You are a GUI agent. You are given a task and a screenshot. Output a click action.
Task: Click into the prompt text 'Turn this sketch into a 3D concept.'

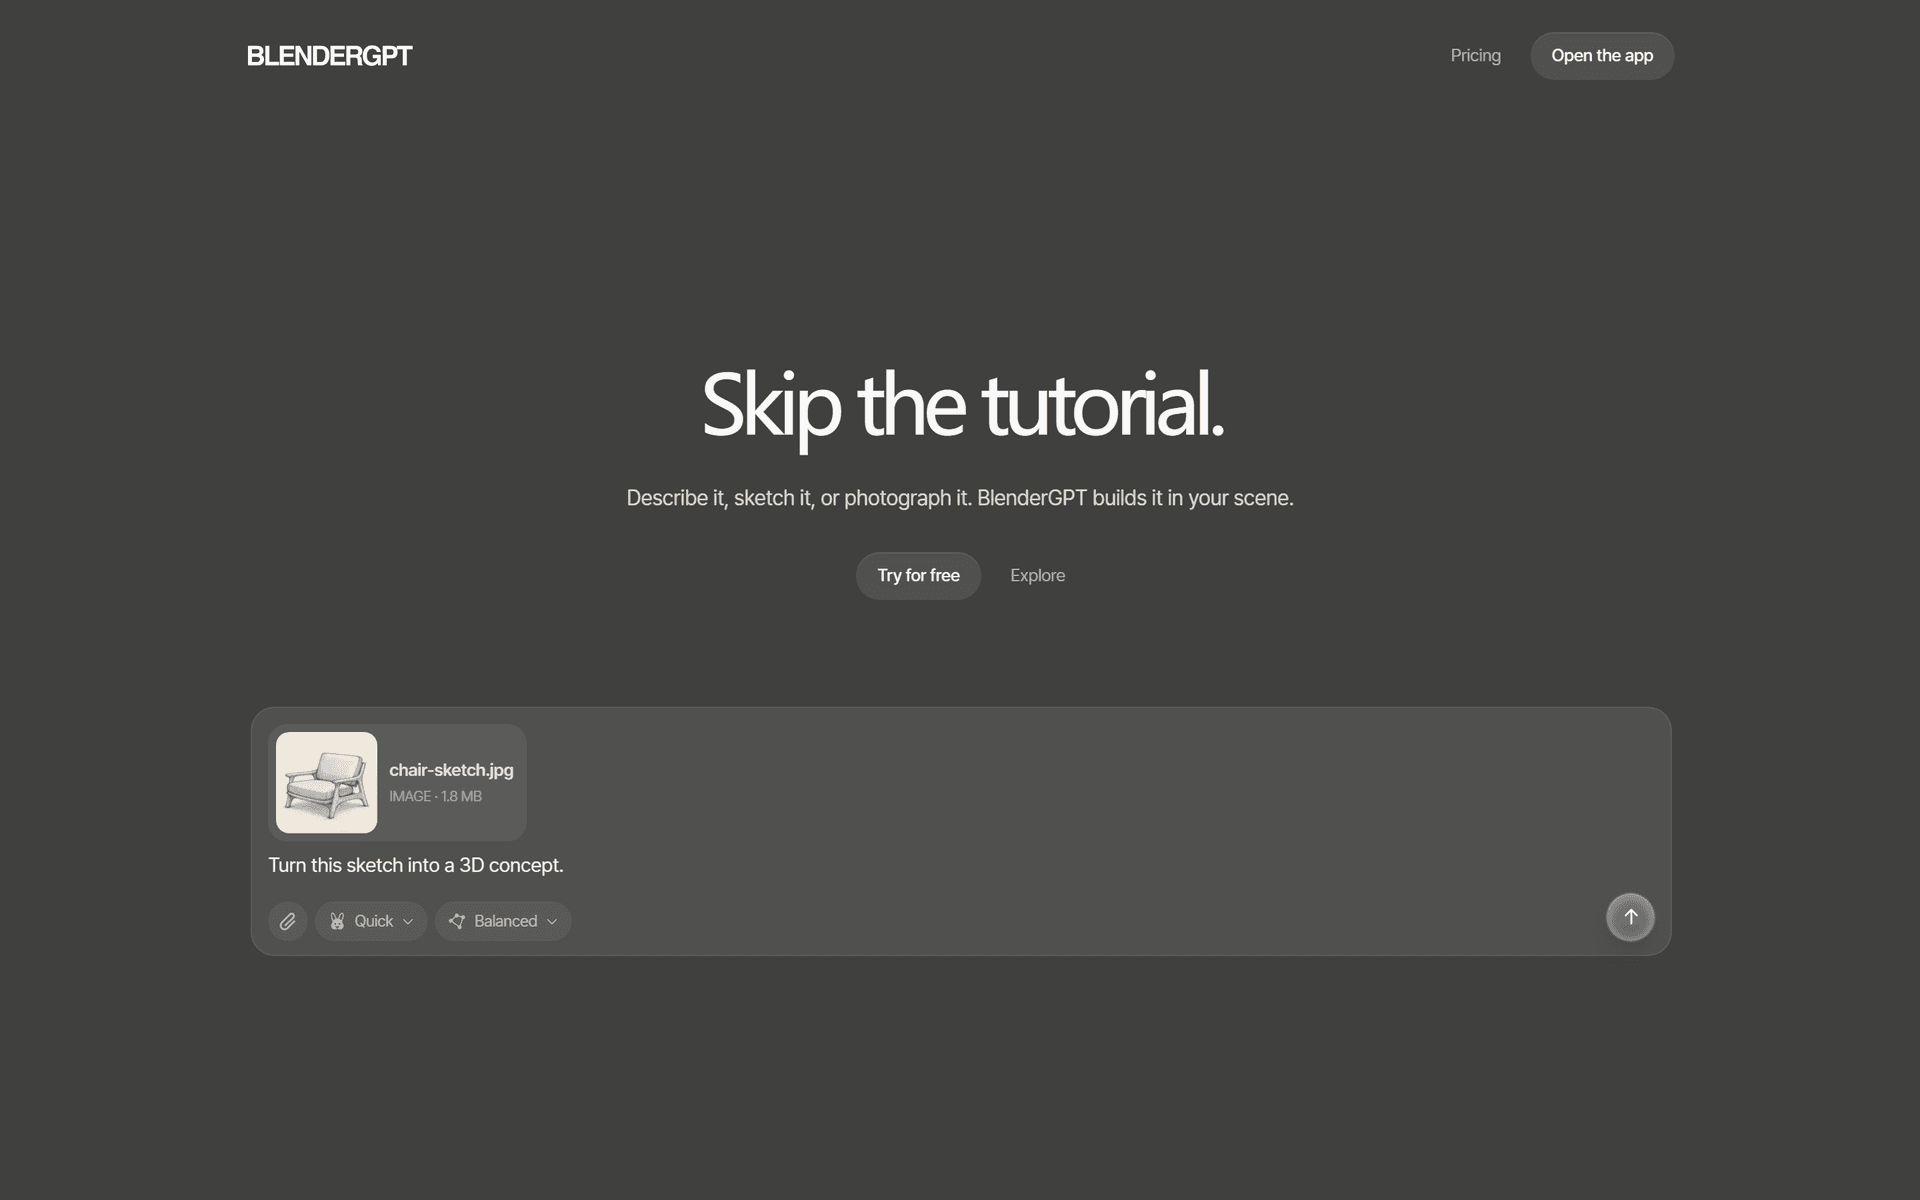416,865
